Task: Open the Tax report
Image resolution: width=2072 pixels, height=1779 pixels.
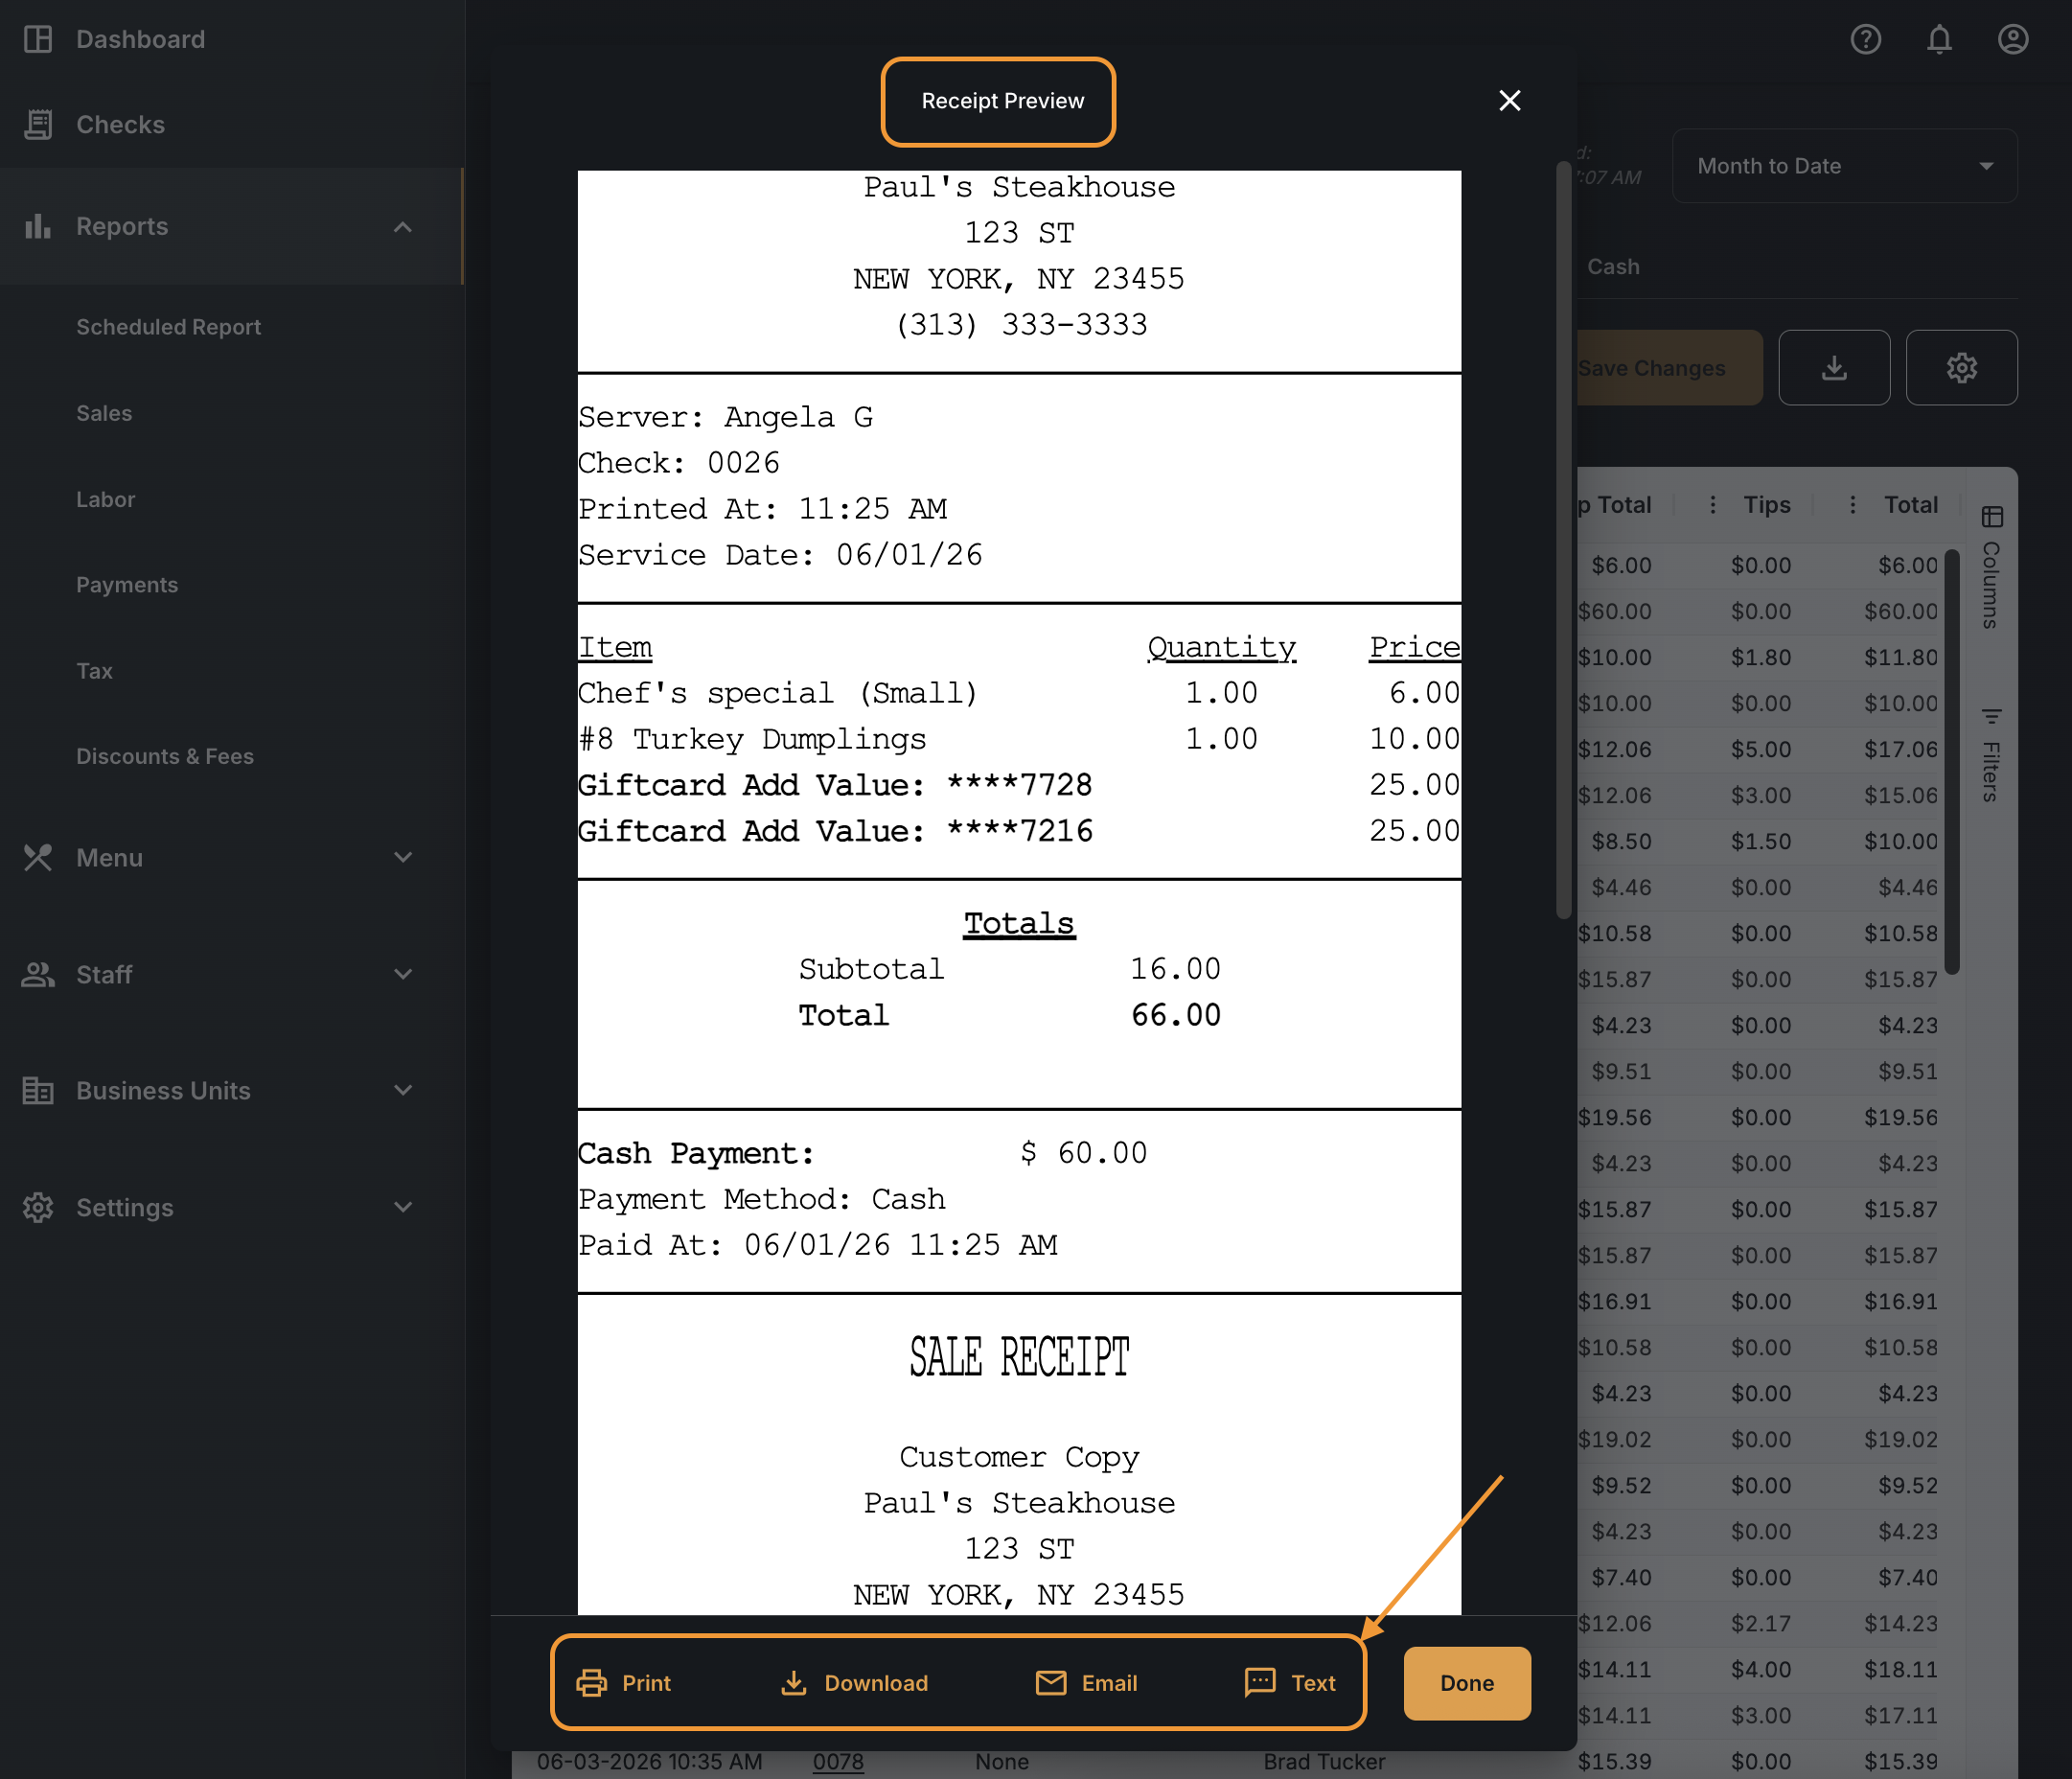Action: (94, 671)
